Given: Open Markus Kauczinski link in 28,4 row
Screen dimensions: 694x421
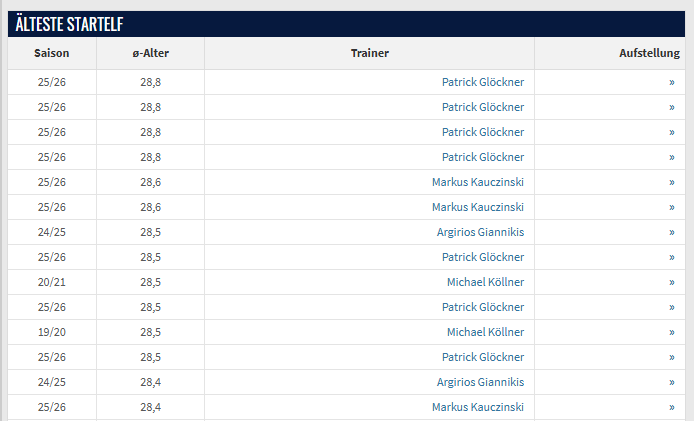Looking at the screenshot, I should point(478,407).
